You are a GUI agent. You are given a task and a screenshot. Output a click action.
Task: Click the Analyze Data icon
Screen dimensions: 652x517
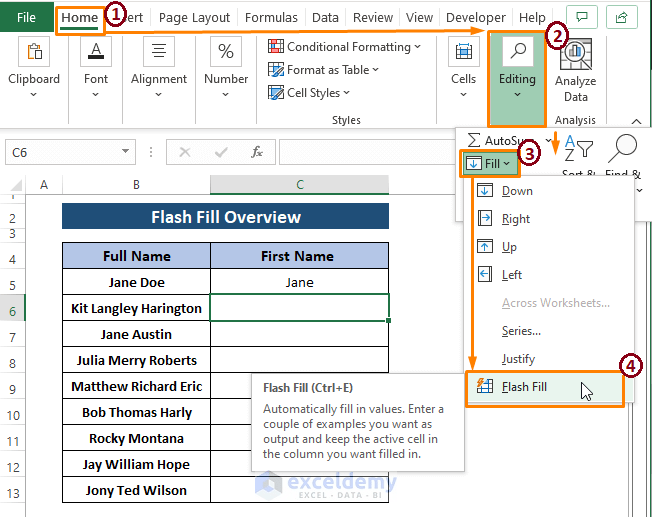(x=576, y=54)
